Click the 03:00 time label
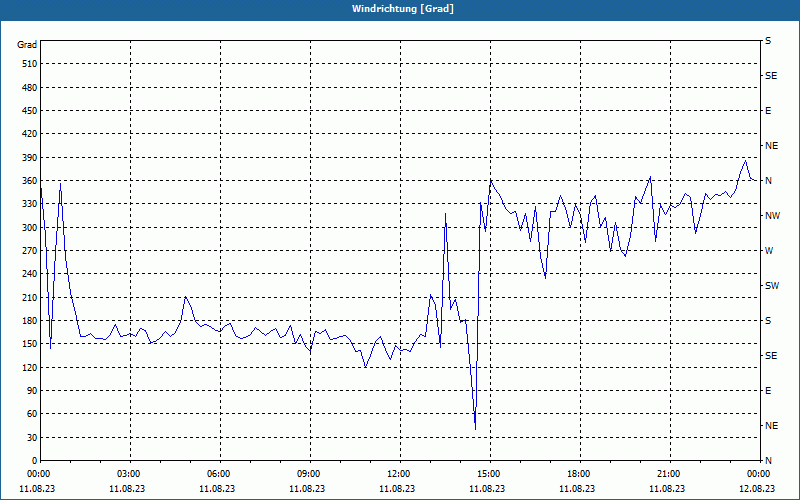Screen dimensions: 800x500 (129, 474)
